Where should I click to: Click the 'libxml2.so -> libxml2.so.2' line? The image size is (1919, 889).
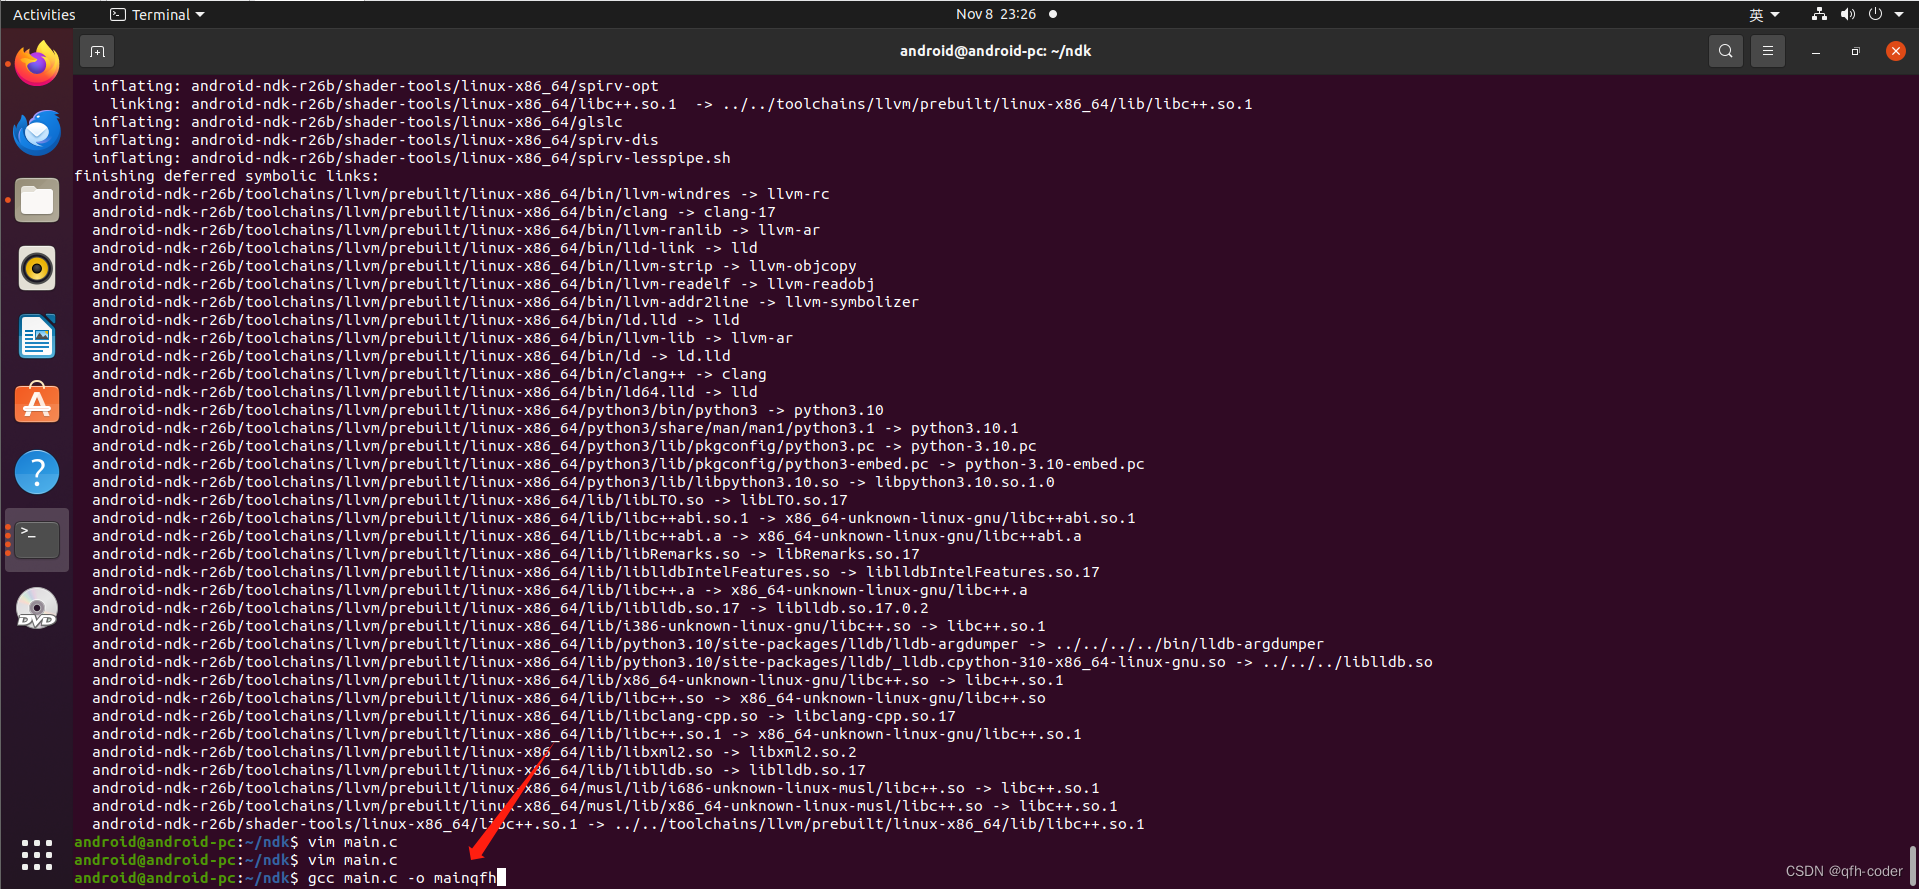coord(474,752)
